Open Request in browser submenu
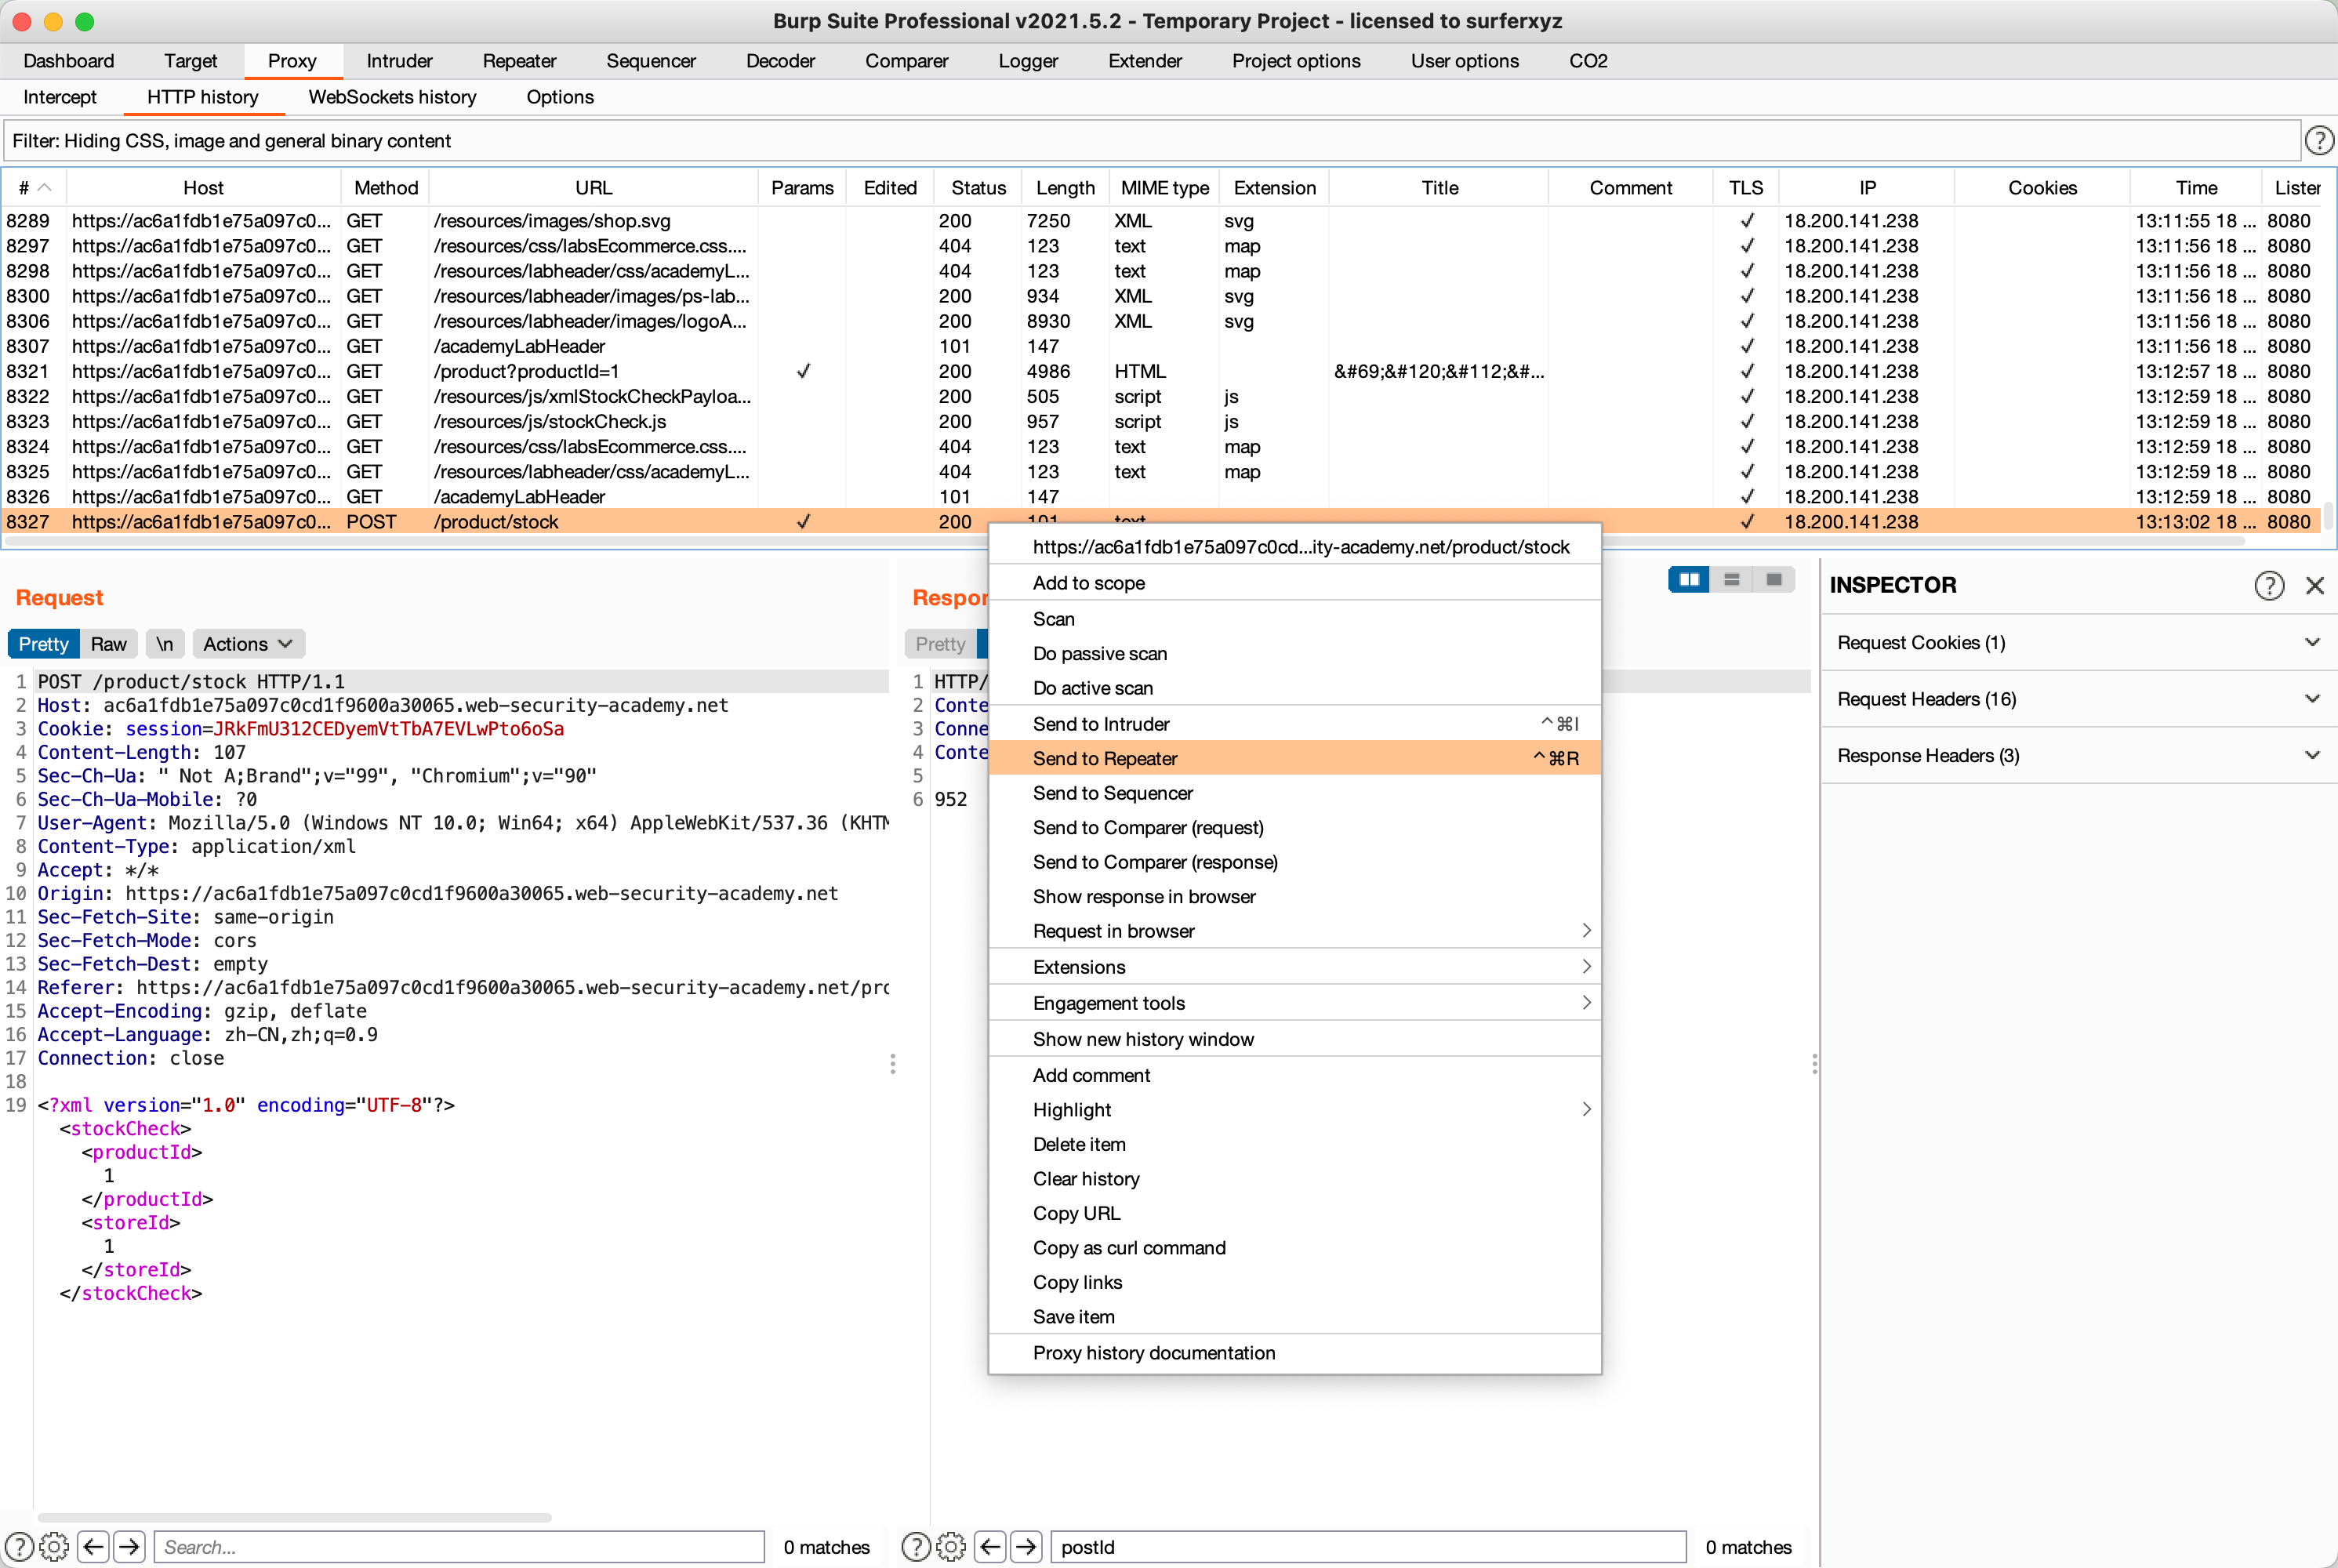 pos(1295,931)
